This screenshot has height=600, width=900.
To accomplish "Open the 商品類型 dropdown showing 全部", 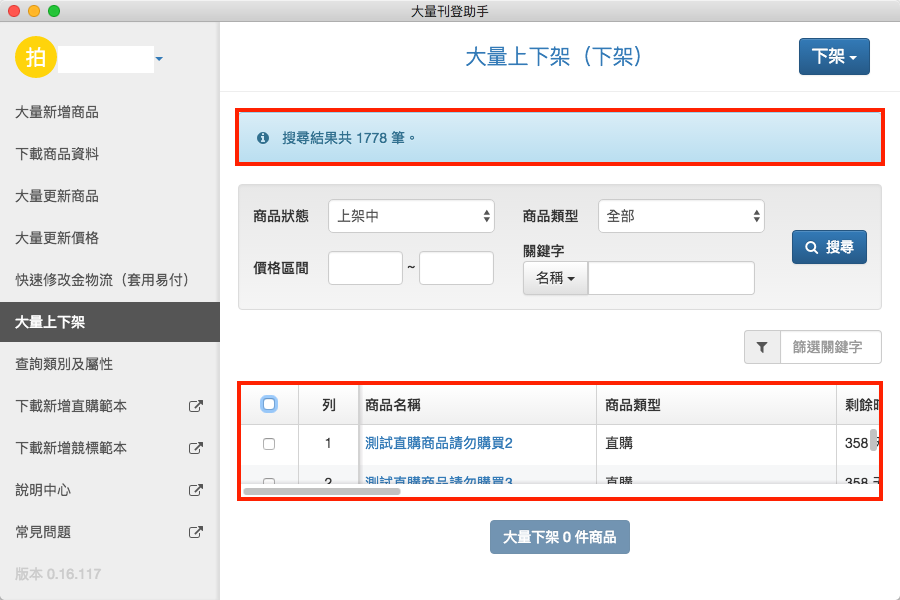I will coord(680,216).
